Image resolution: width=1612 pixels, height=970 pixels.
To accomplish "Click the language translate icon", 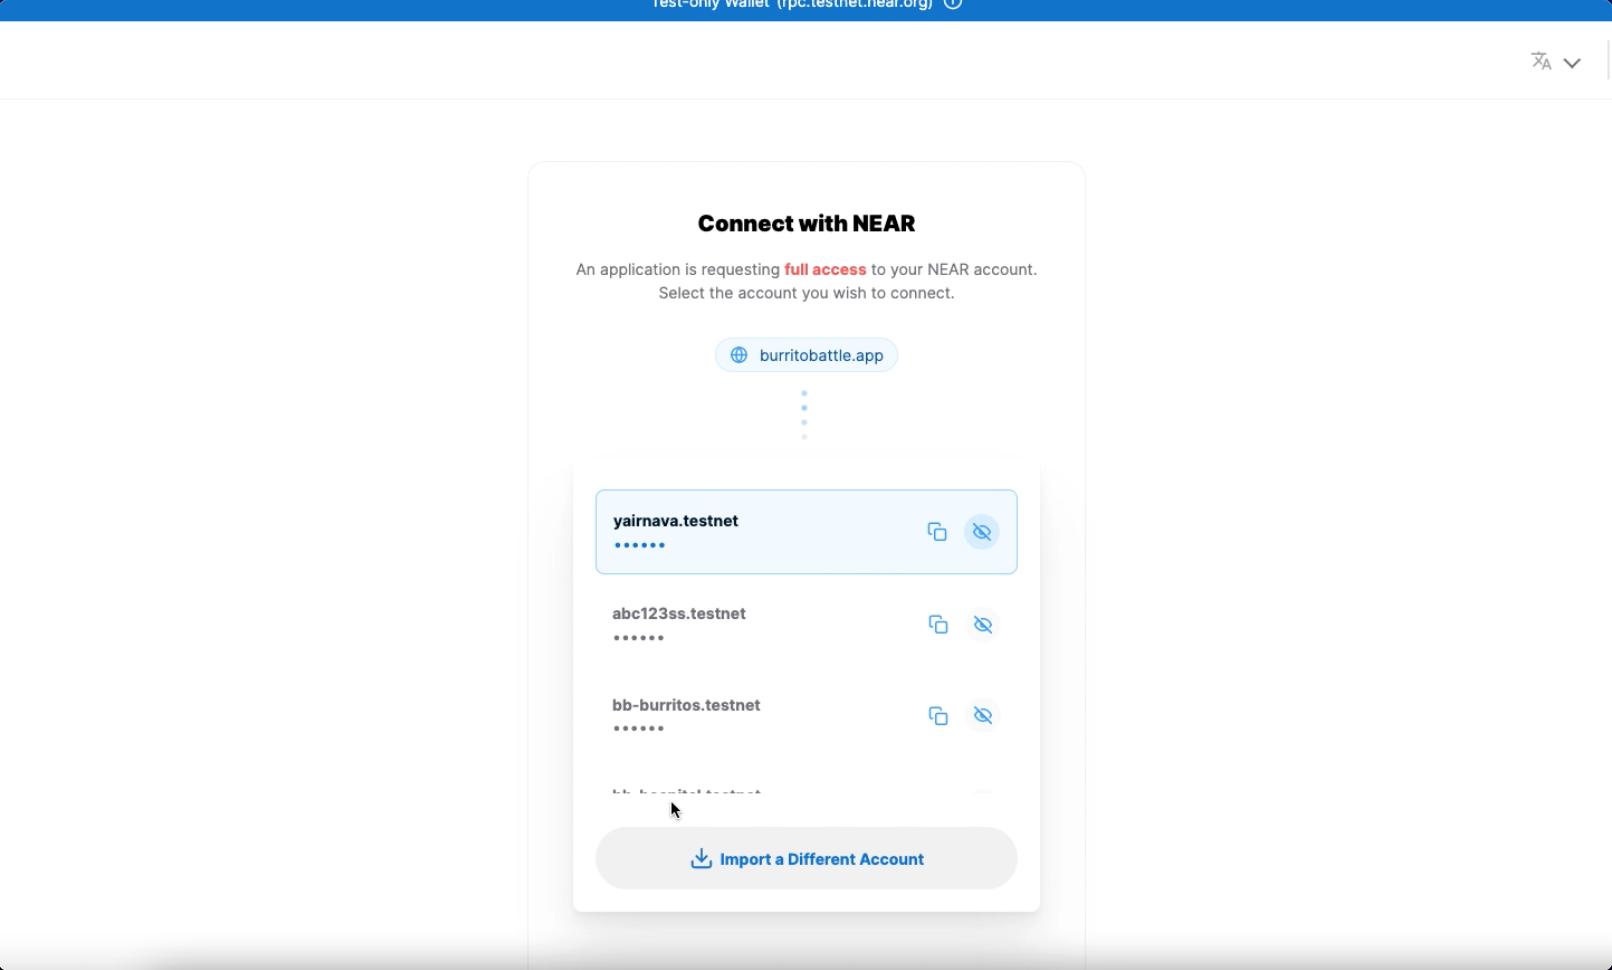I will (x=1541, y=62).
